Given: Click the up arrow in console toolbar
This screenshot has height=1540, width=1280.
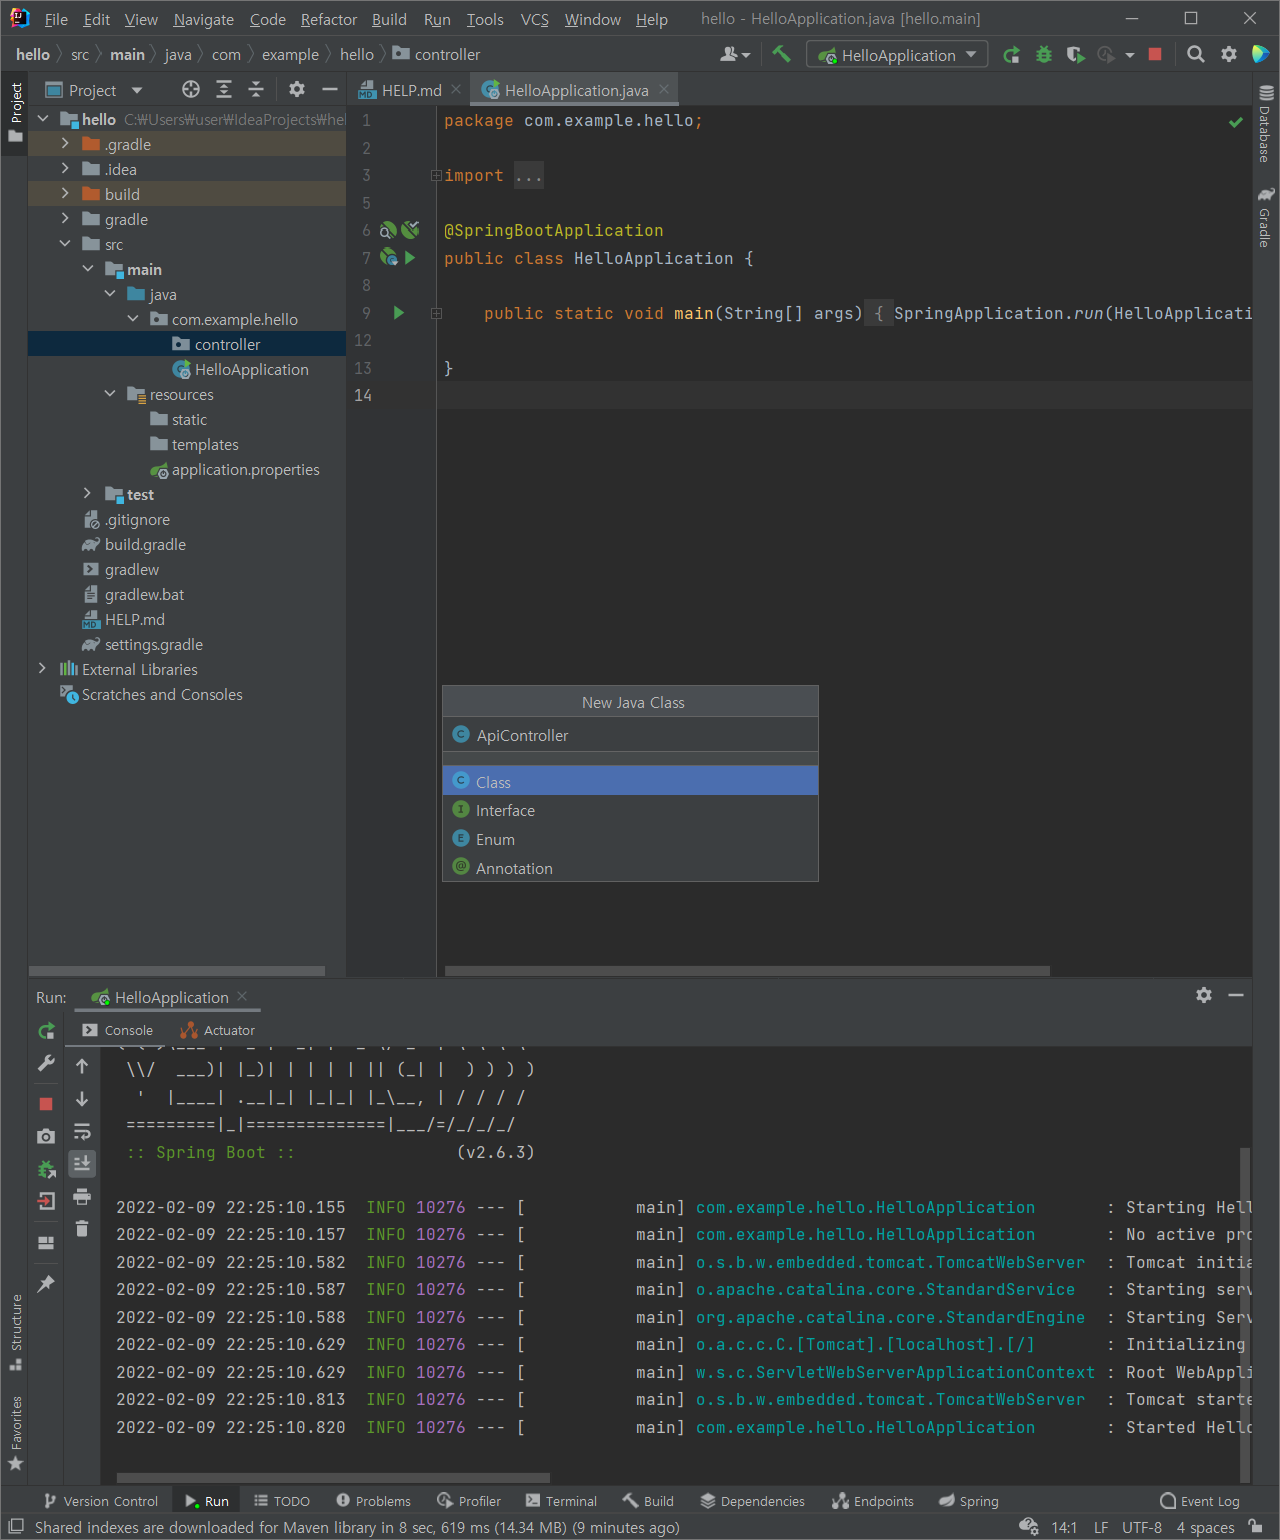Looking at the screenshot, I should tap(82, 1066).
